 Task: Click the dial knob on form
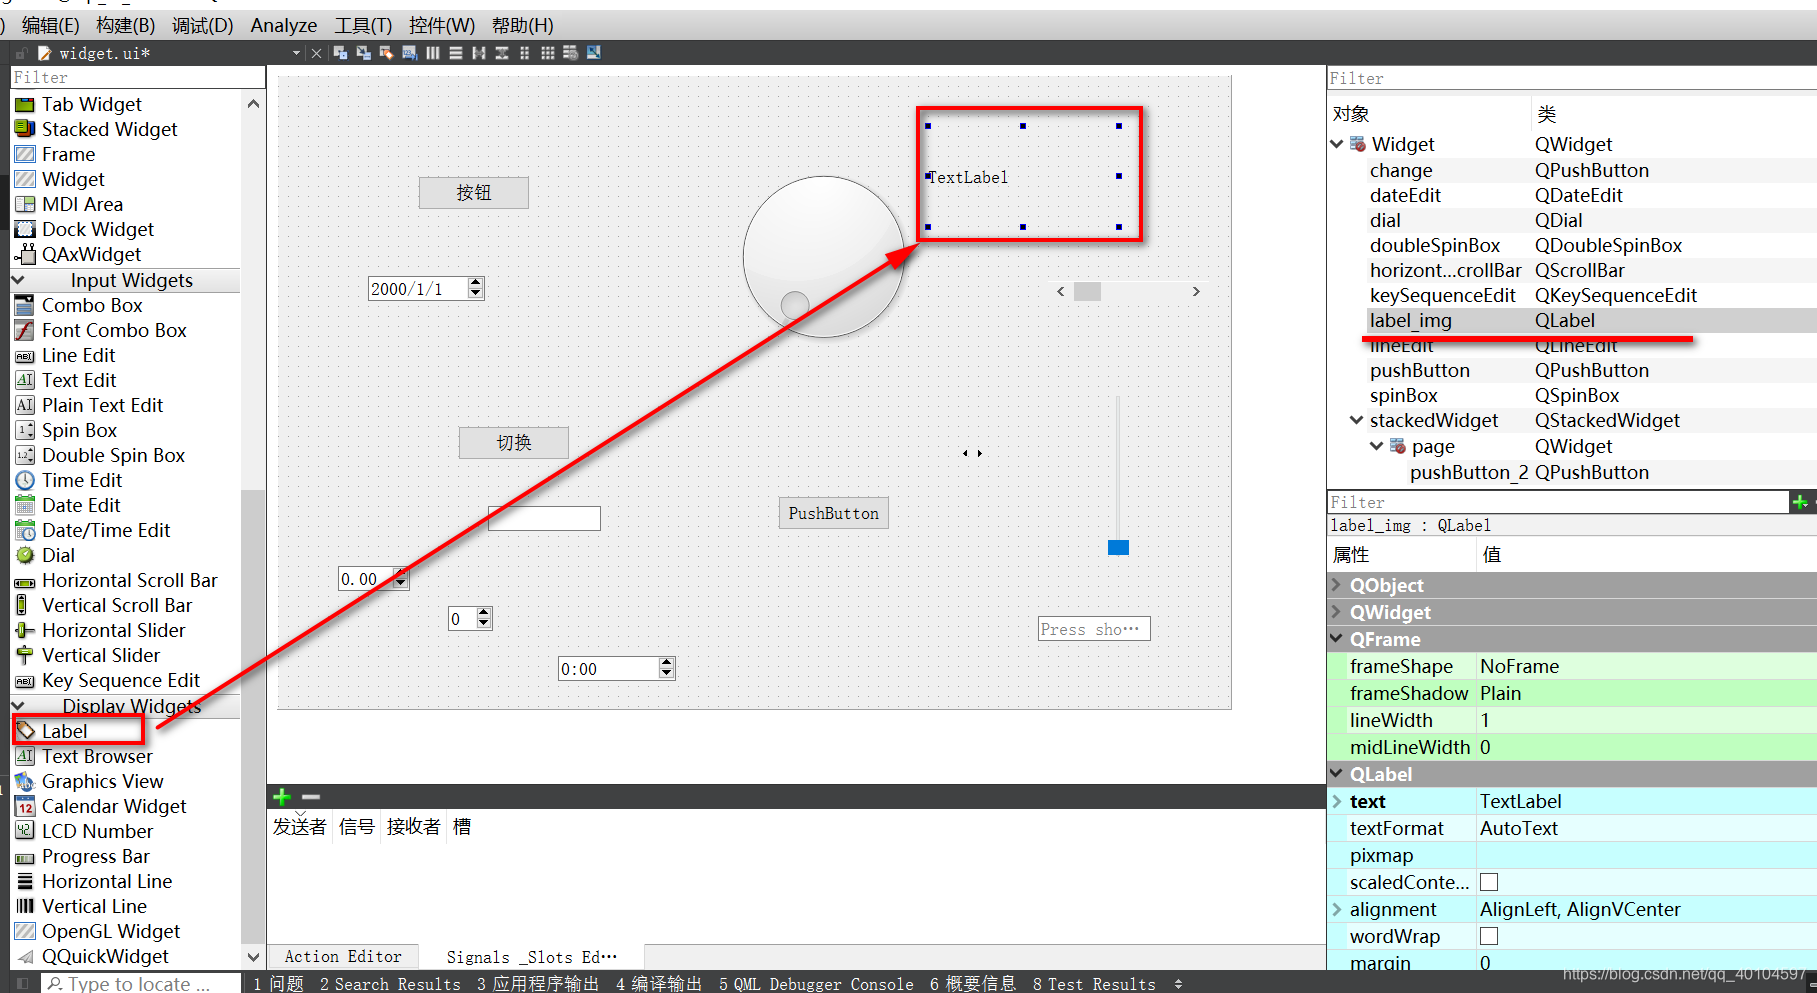(x=795, y=304)
